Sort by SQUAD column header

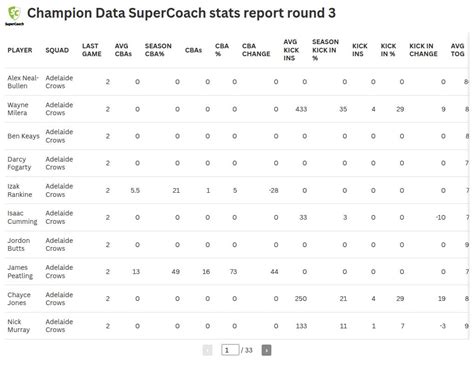(x=57, y=50)
